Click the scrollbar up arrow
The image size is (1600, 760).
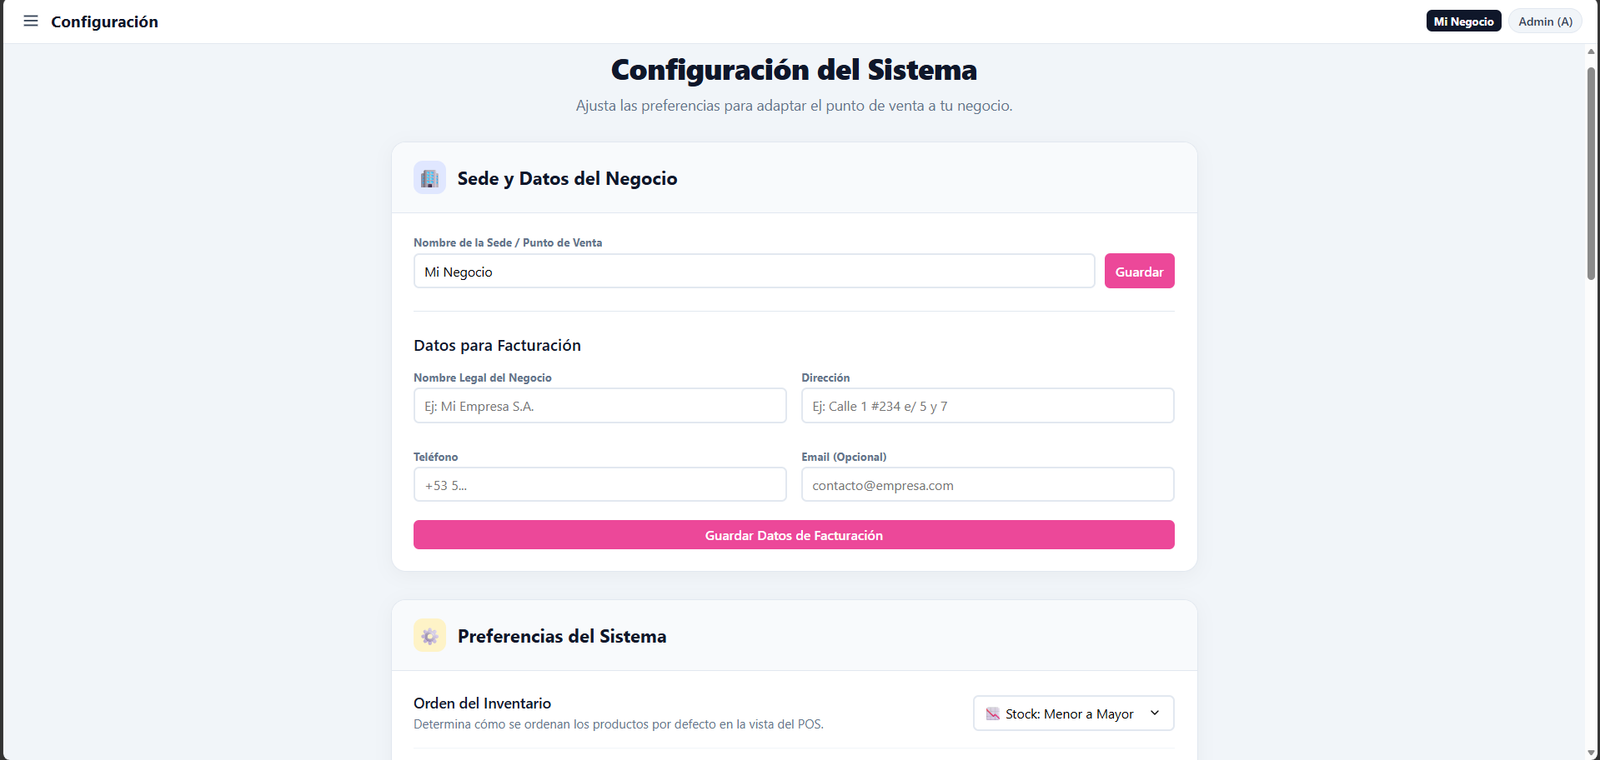pyautogui.click(x=1591, y=52)
